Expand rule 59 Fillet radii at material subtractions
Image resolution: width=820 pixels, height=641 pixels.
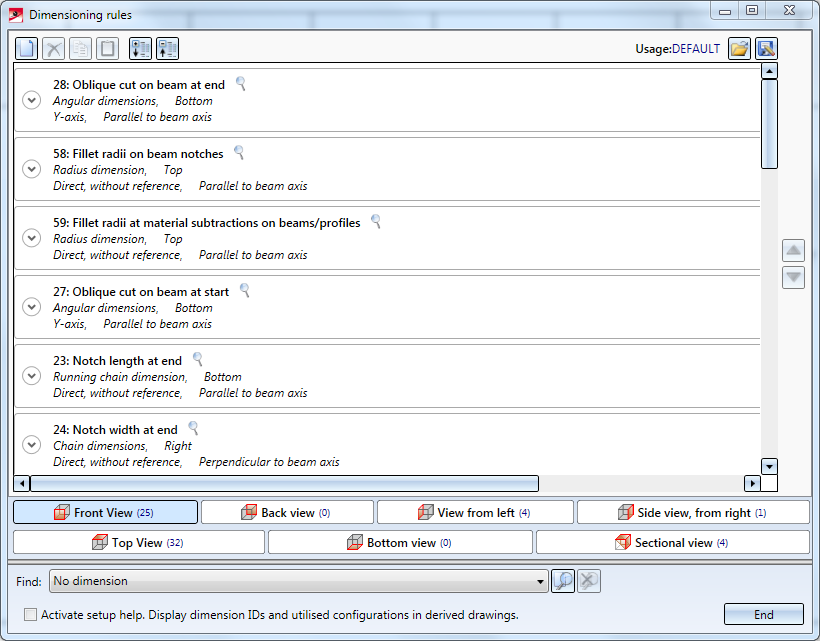(31, 238)
